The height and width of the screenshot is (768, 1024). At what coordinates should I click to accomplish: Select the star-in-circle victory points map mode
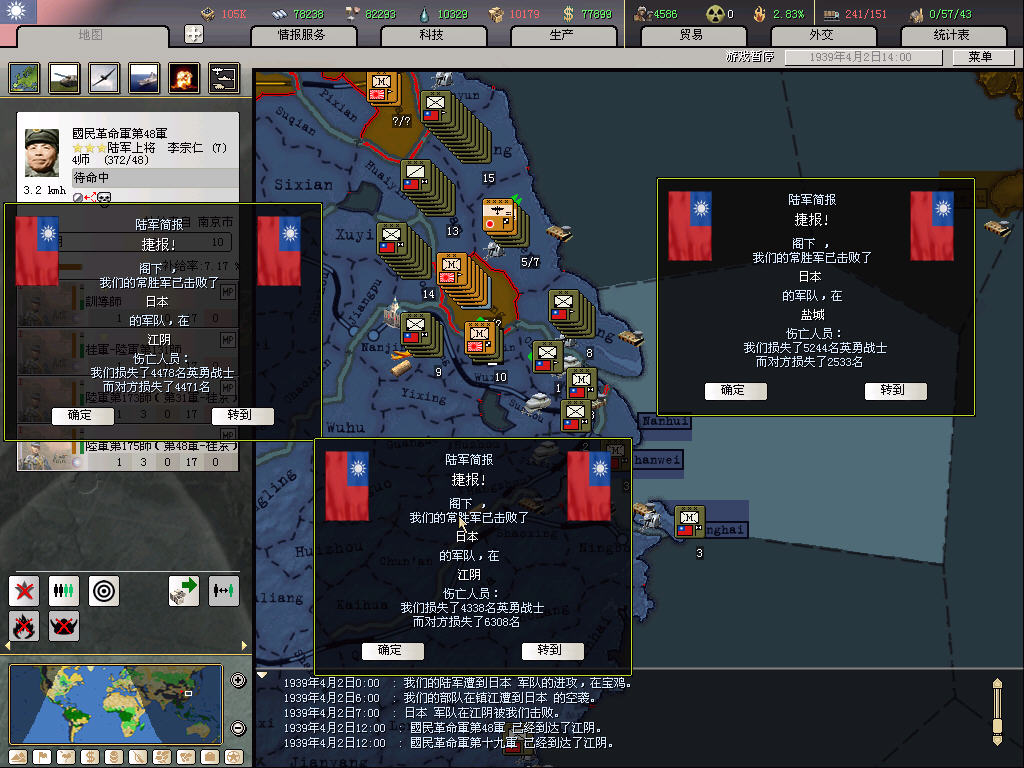[234, 757]
